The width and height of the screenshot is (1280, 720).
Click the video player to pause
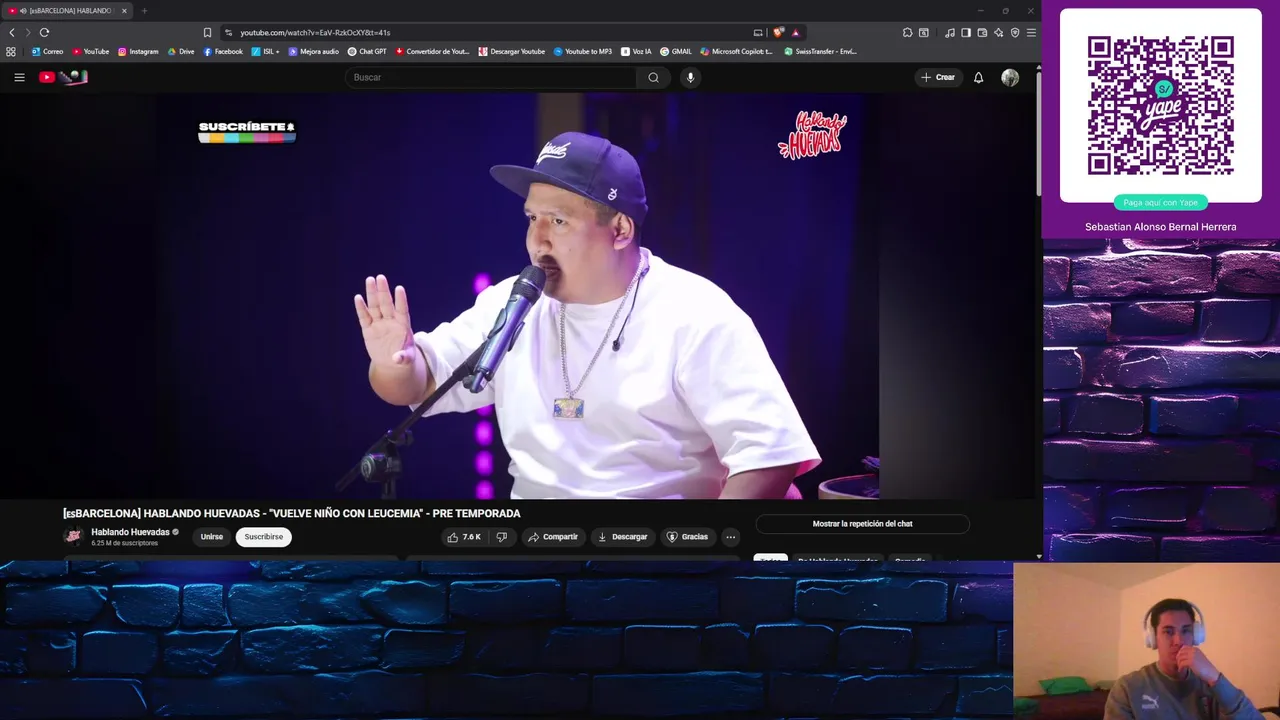[520, 295]
